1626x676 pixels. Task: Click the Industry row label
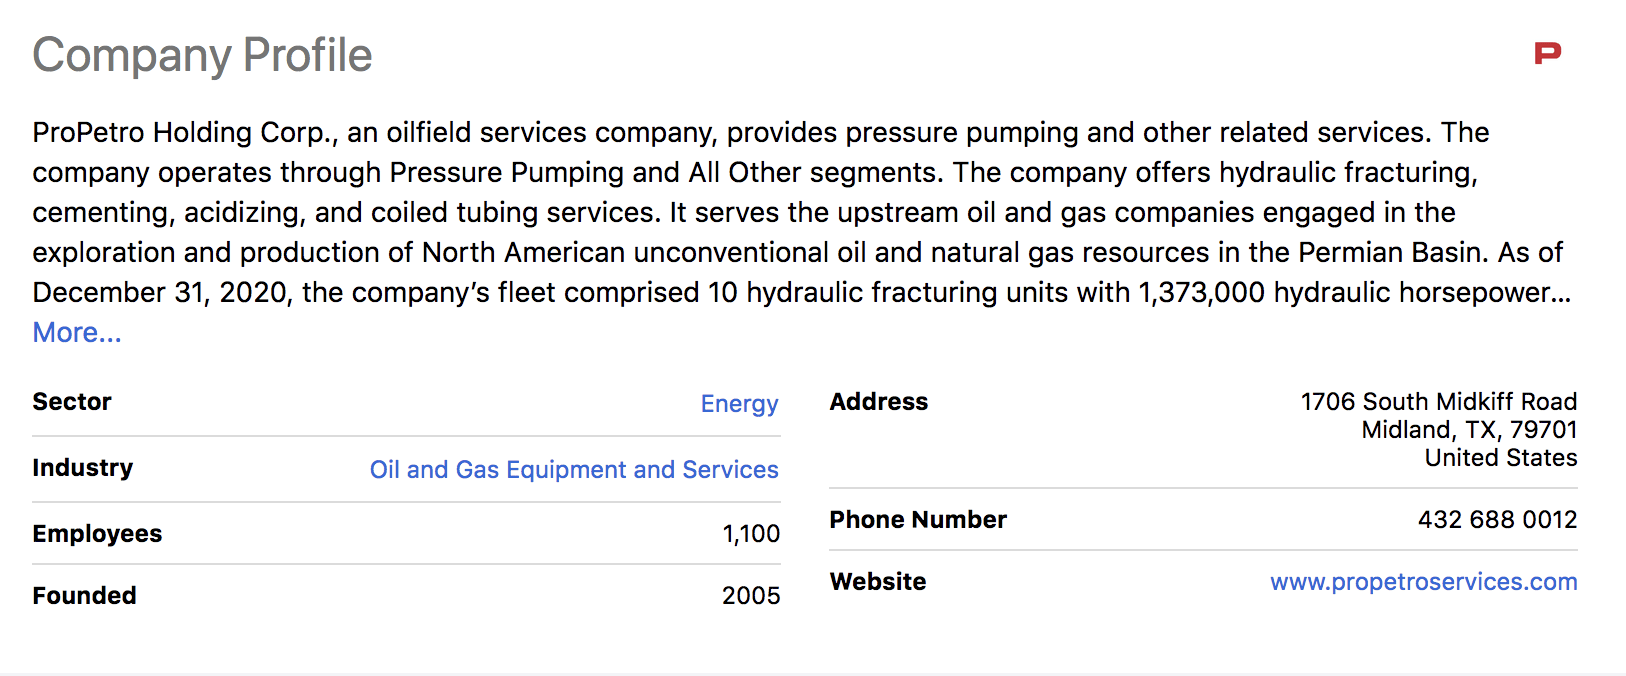[83, 468]
